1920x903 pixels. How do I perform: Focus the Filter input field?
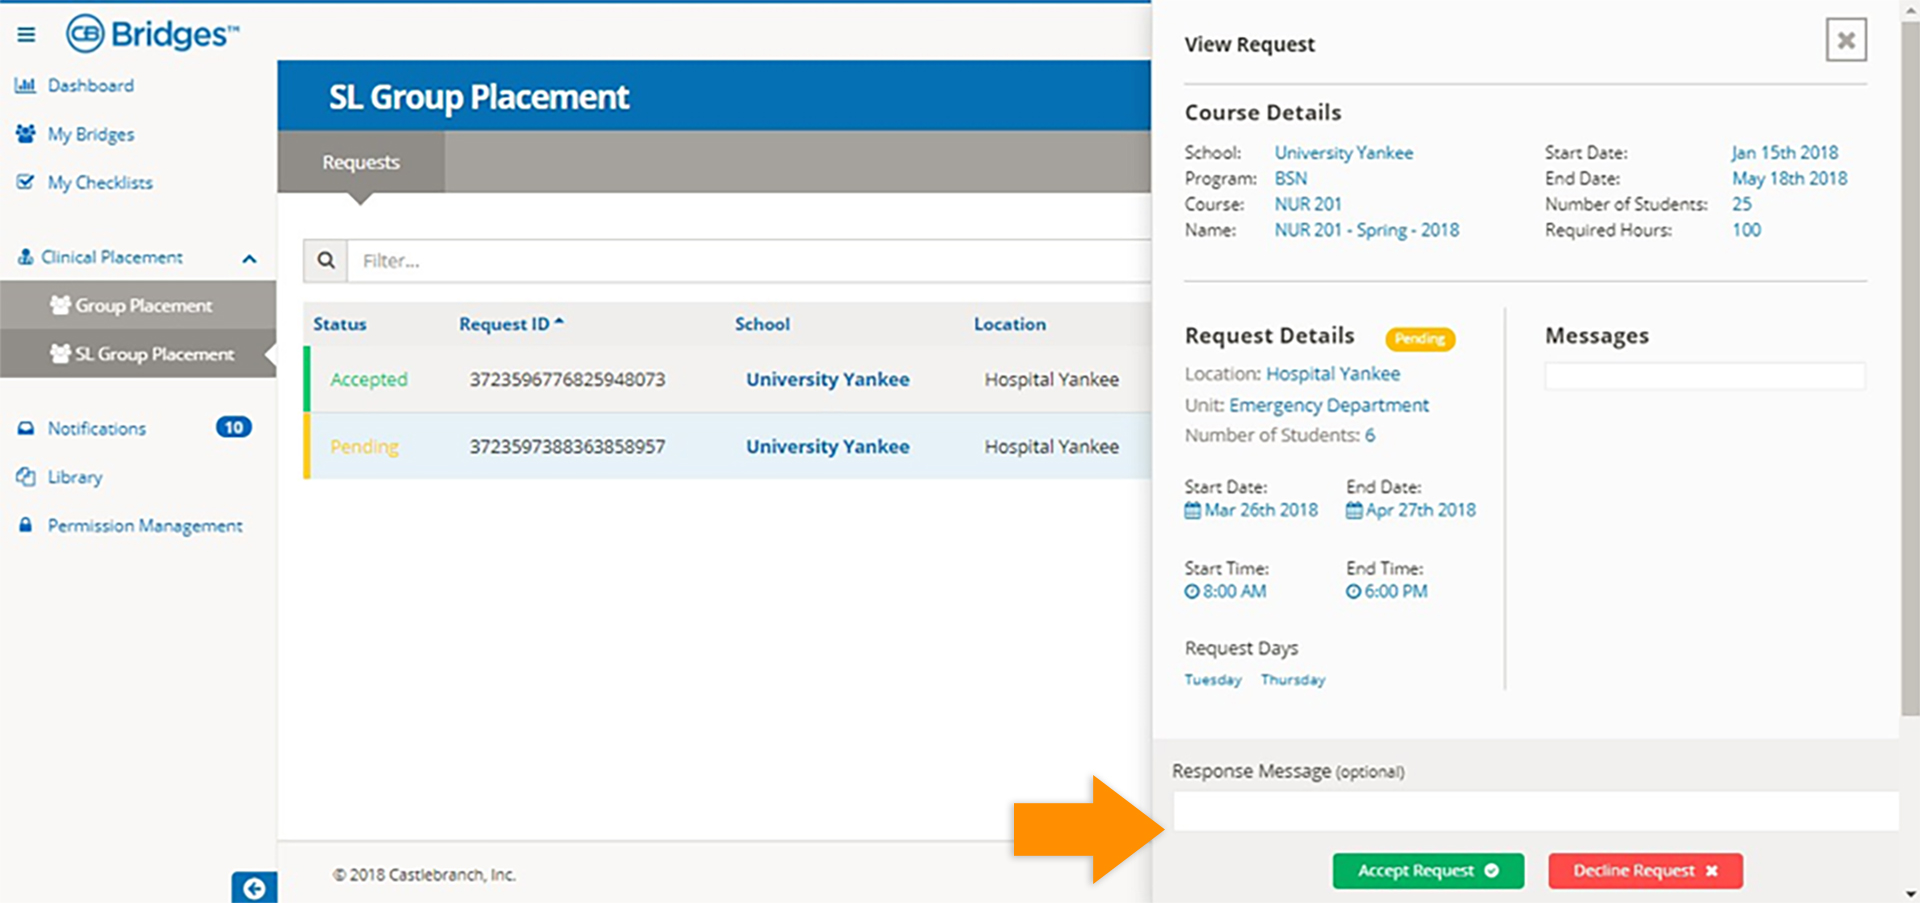click(749, 261)
